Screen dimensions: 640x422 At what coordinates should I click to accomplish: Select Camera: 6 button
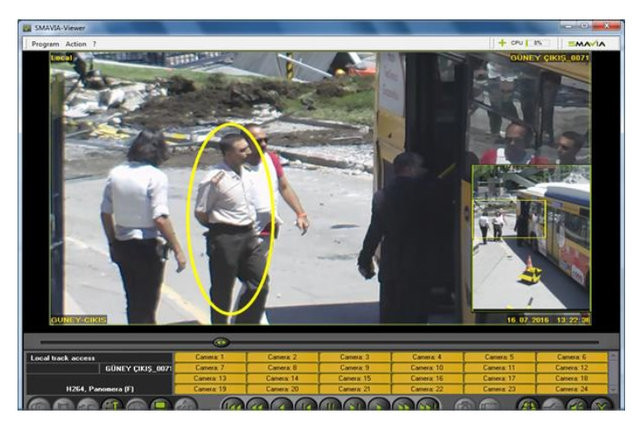click(x=571, y=357)
